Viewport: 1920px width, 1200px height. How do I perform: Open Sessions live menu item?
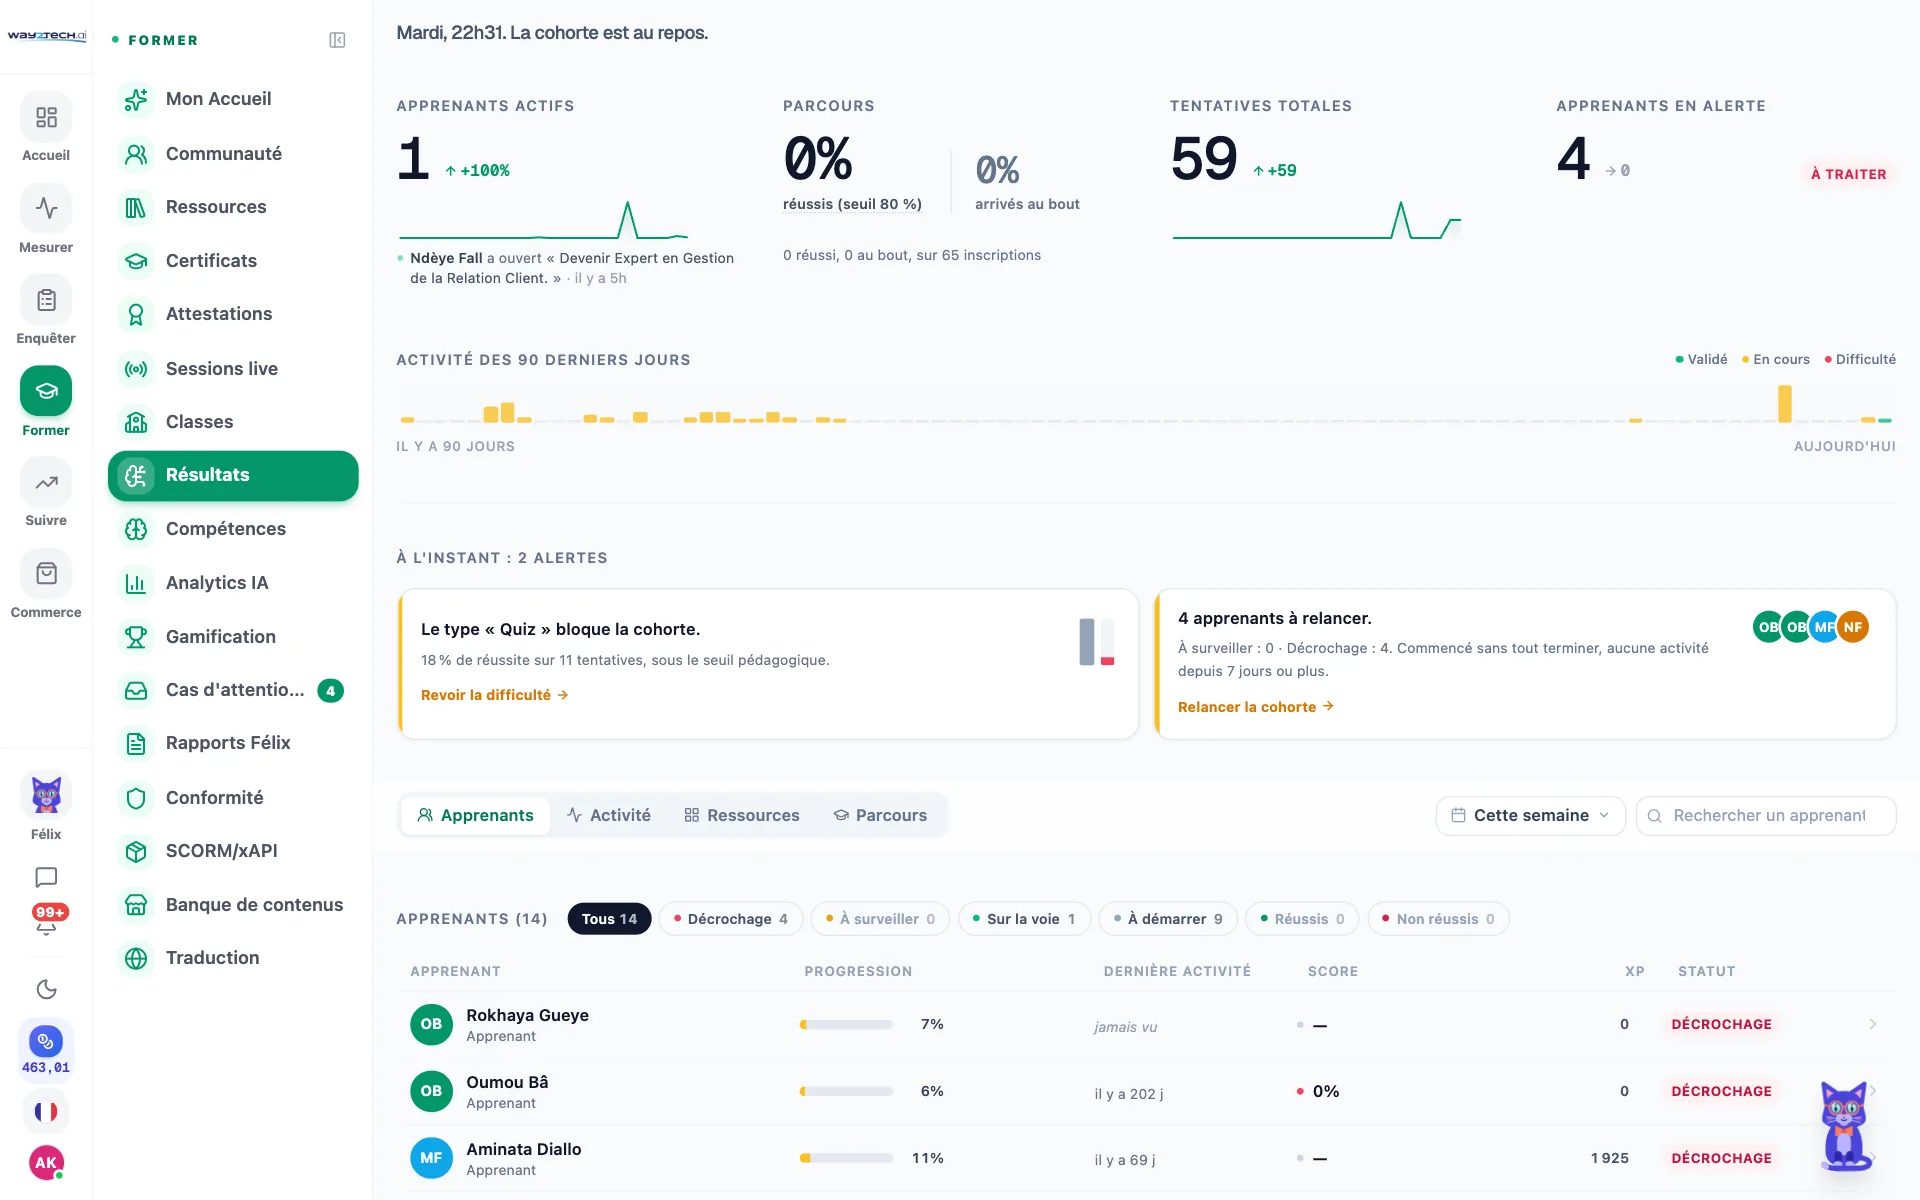click(x=233, y=369)
